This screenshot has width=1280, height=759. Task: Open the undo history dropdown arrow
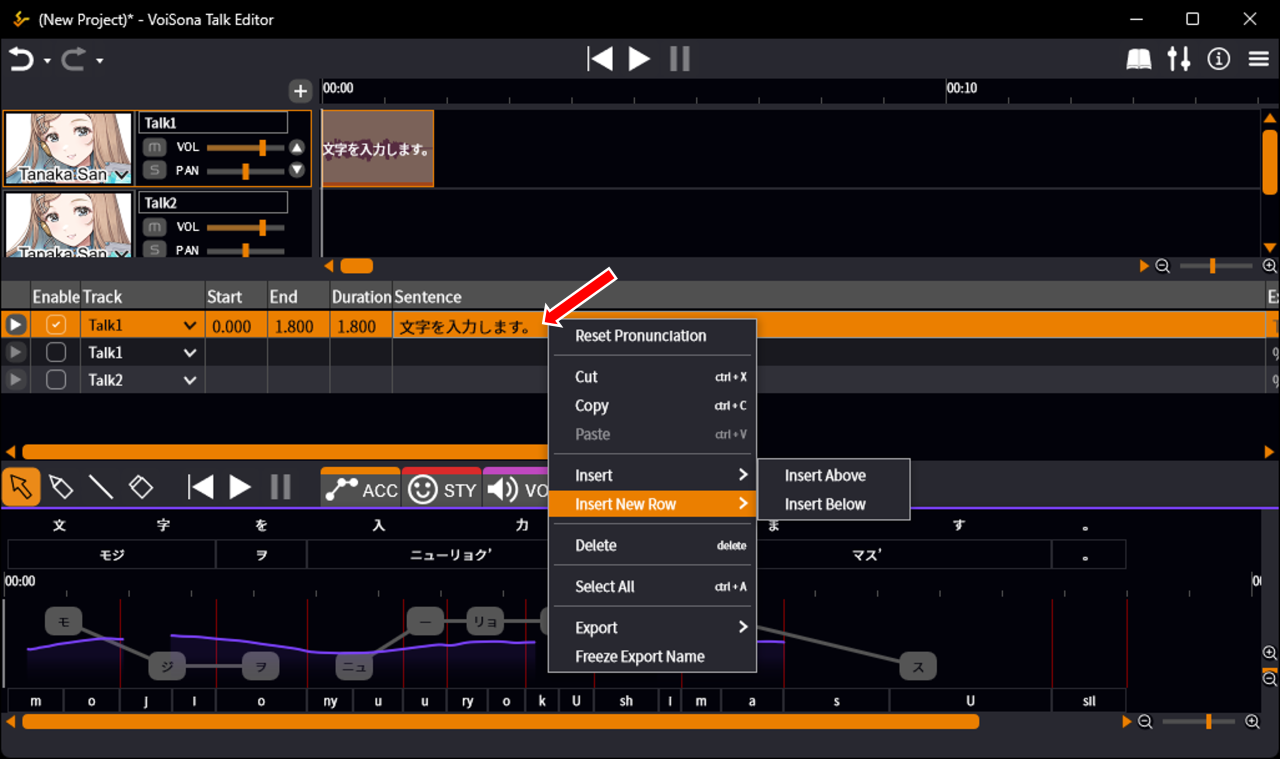point(47,61)
